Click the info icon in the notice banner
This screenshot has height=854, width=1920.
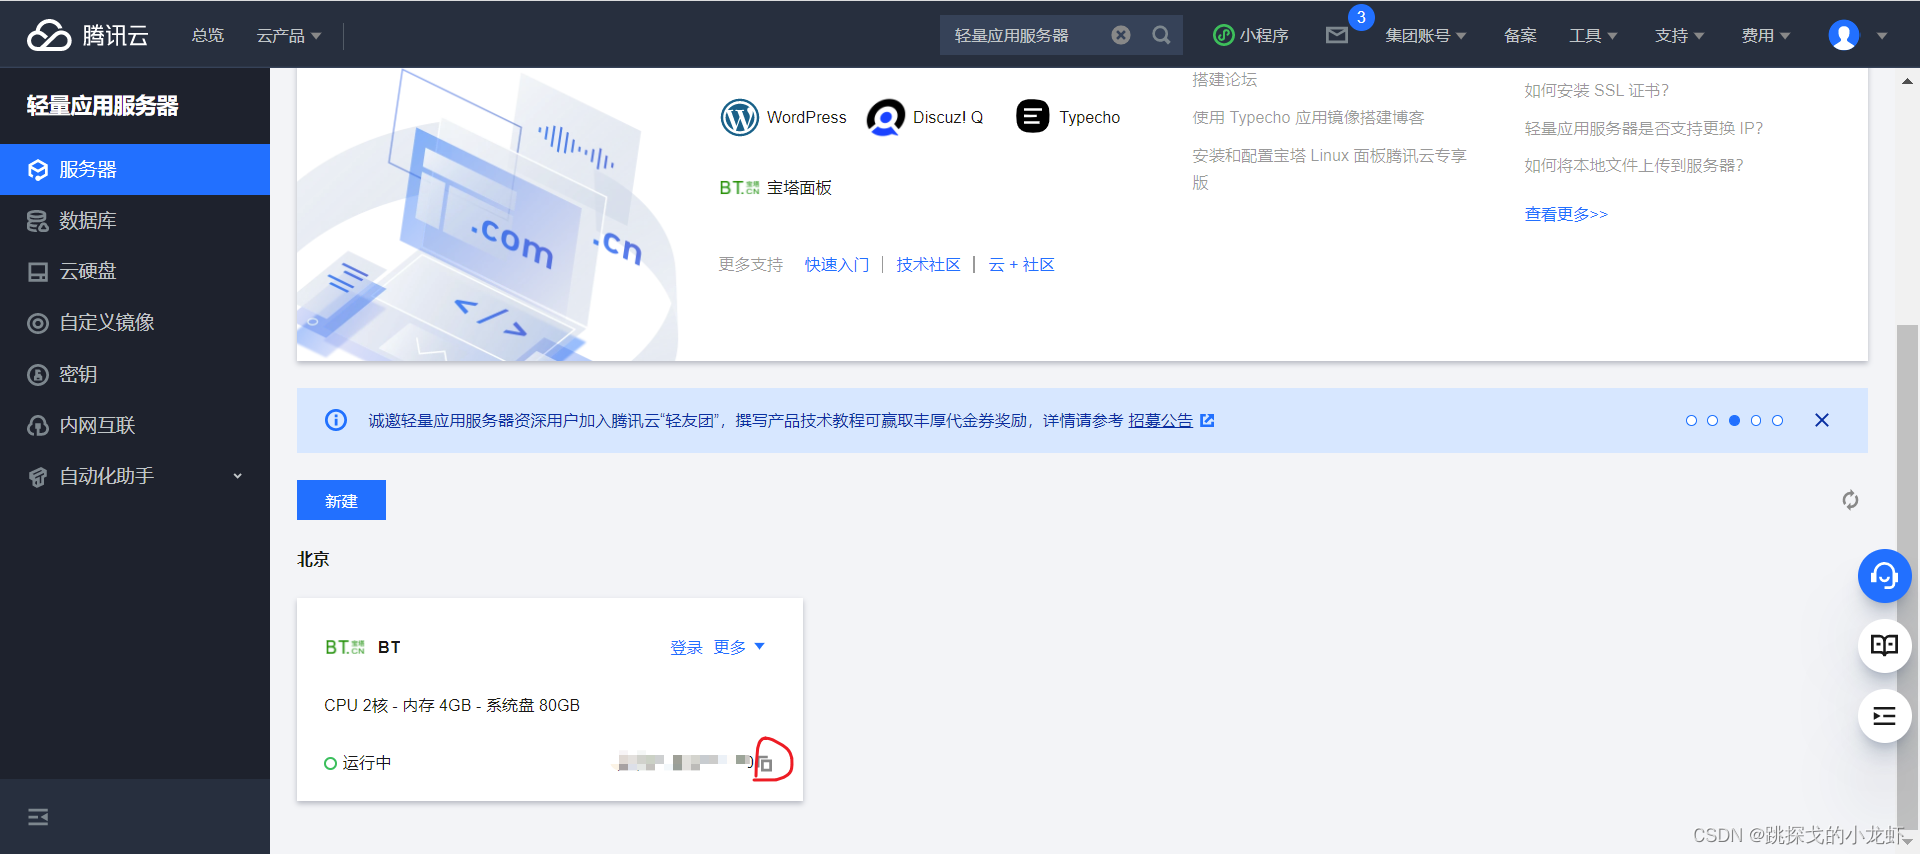(x=336, y=420)
